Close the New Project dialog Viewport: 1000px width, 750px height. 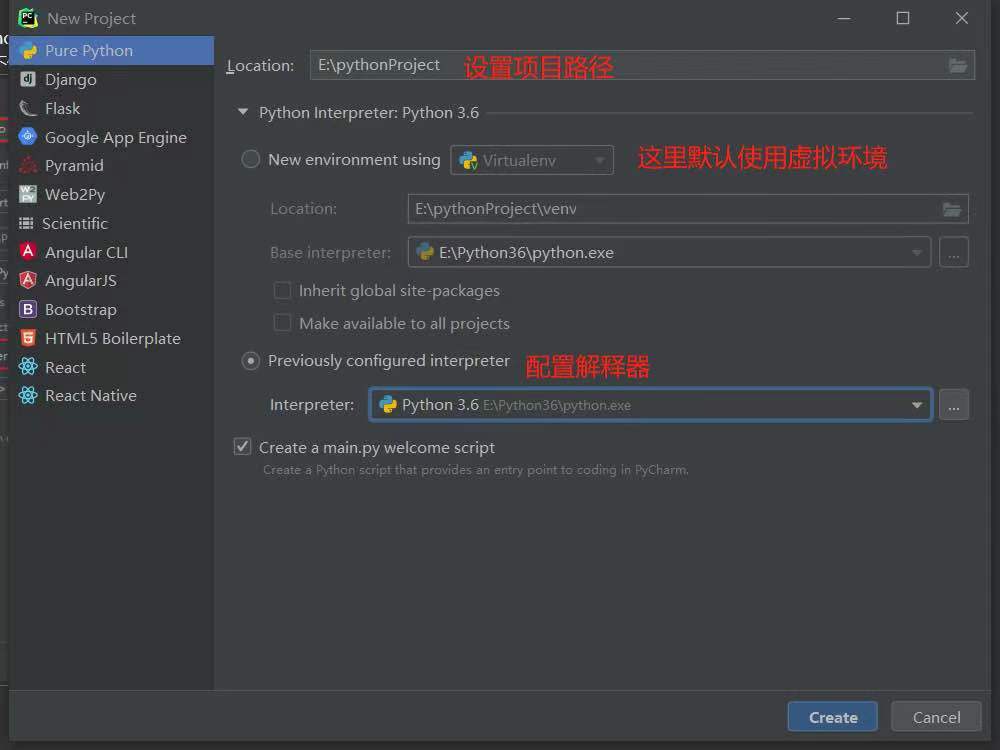962,18
